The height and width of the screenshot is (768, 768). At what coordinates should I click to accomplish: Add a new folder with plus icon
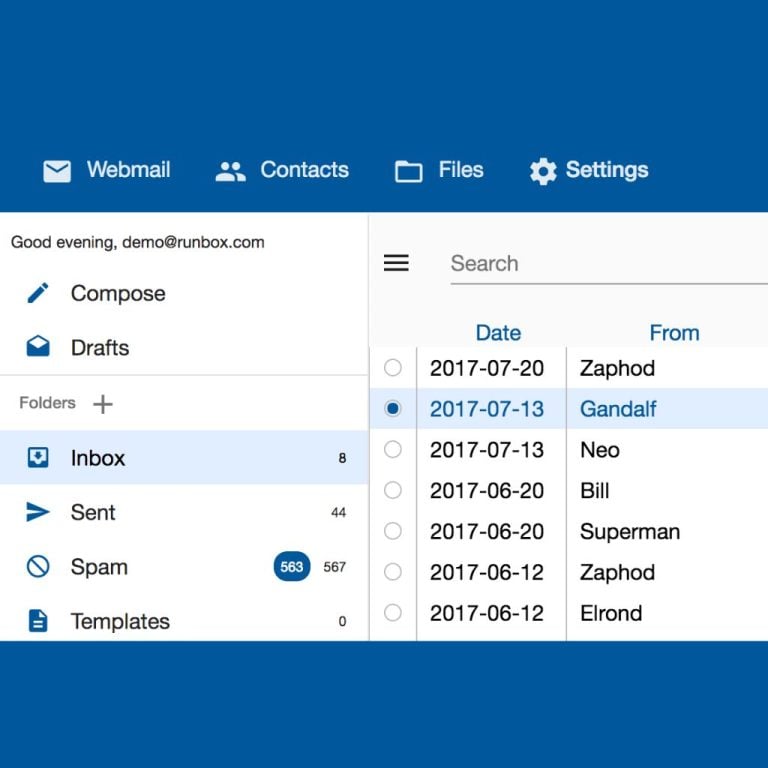click(103, 404)
